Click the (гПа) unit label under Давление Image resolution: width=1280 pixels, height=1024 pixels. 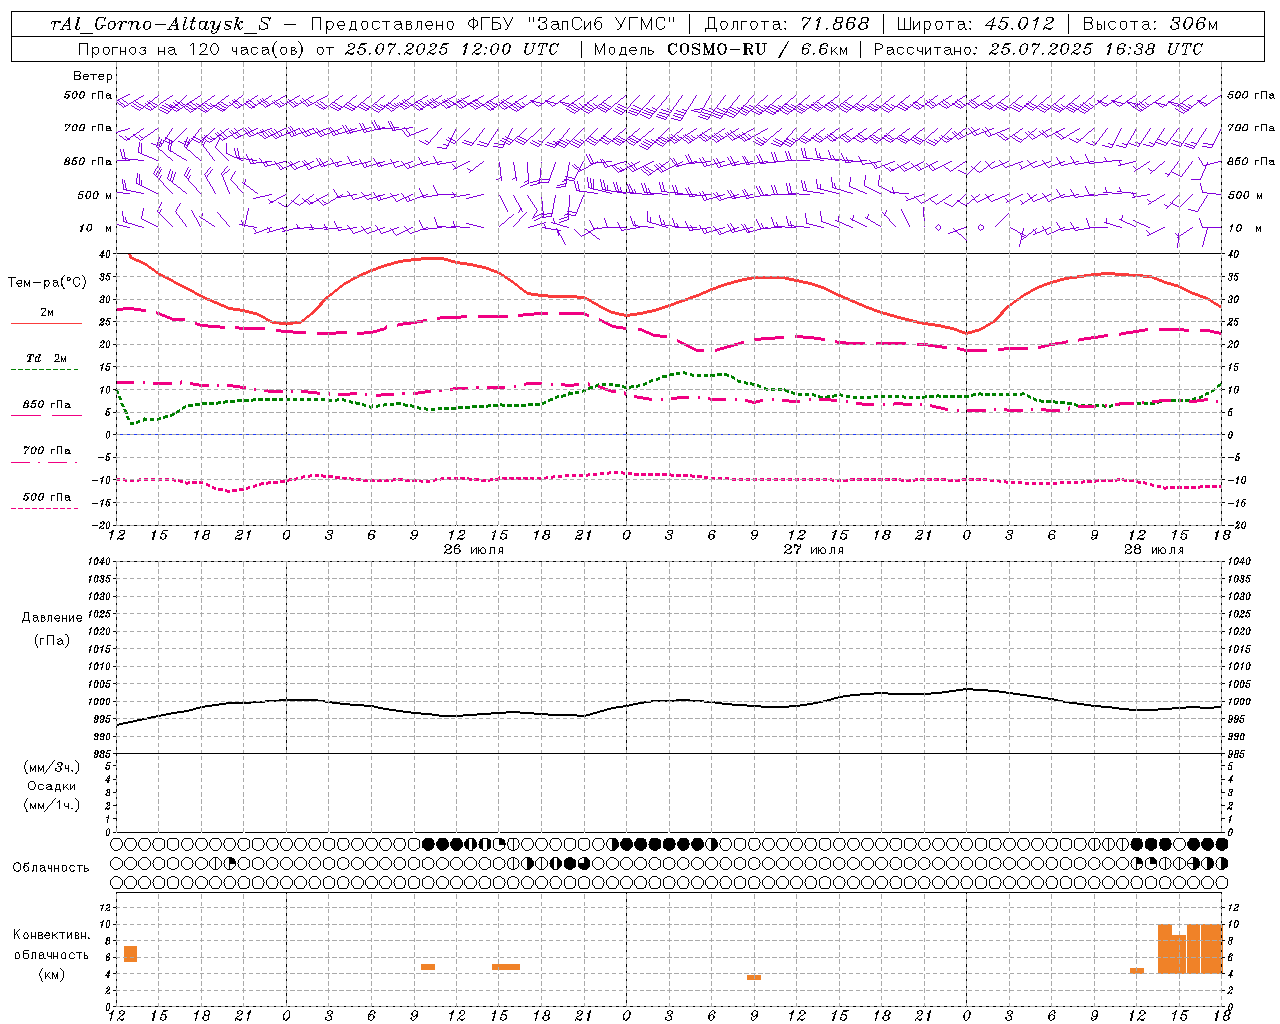point(51,640)
